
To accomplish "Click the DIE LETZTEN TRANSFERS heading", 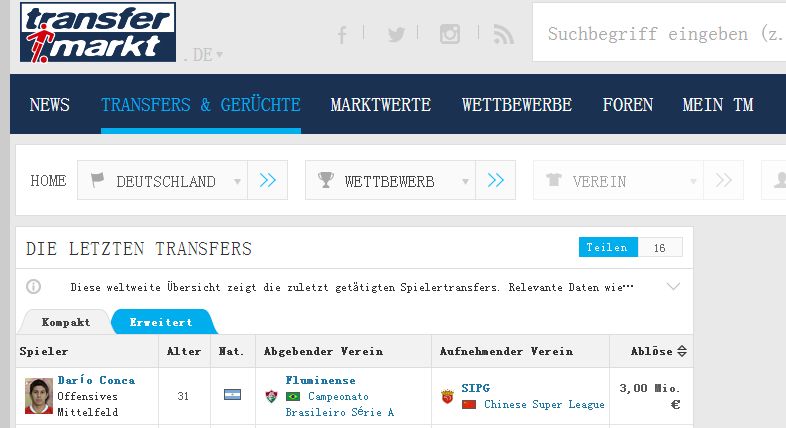I will [x=139, y=249].
